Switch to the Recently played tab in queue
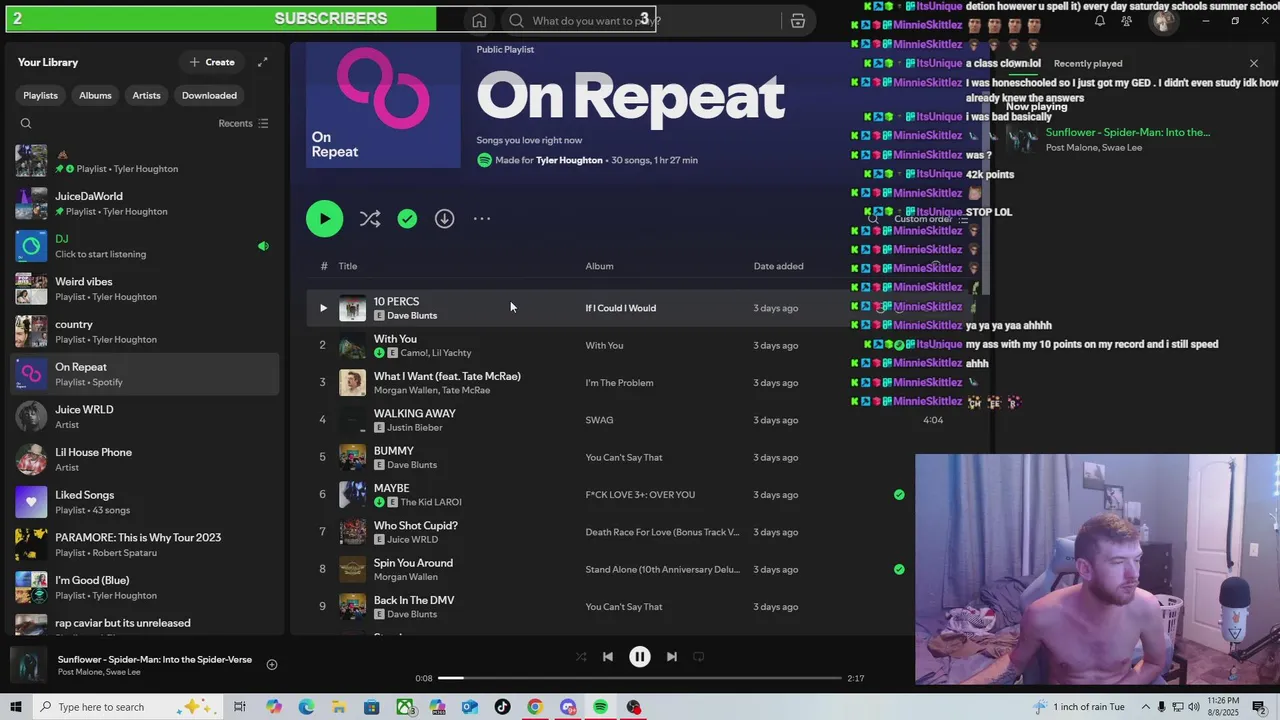This screenshot has width=1280, height=720. (1088, 63)
